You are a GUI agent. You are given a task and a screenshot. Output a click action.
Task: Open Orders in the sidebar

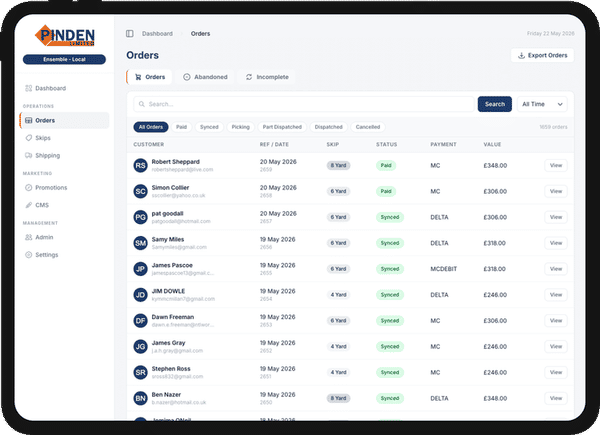(64, 121)
